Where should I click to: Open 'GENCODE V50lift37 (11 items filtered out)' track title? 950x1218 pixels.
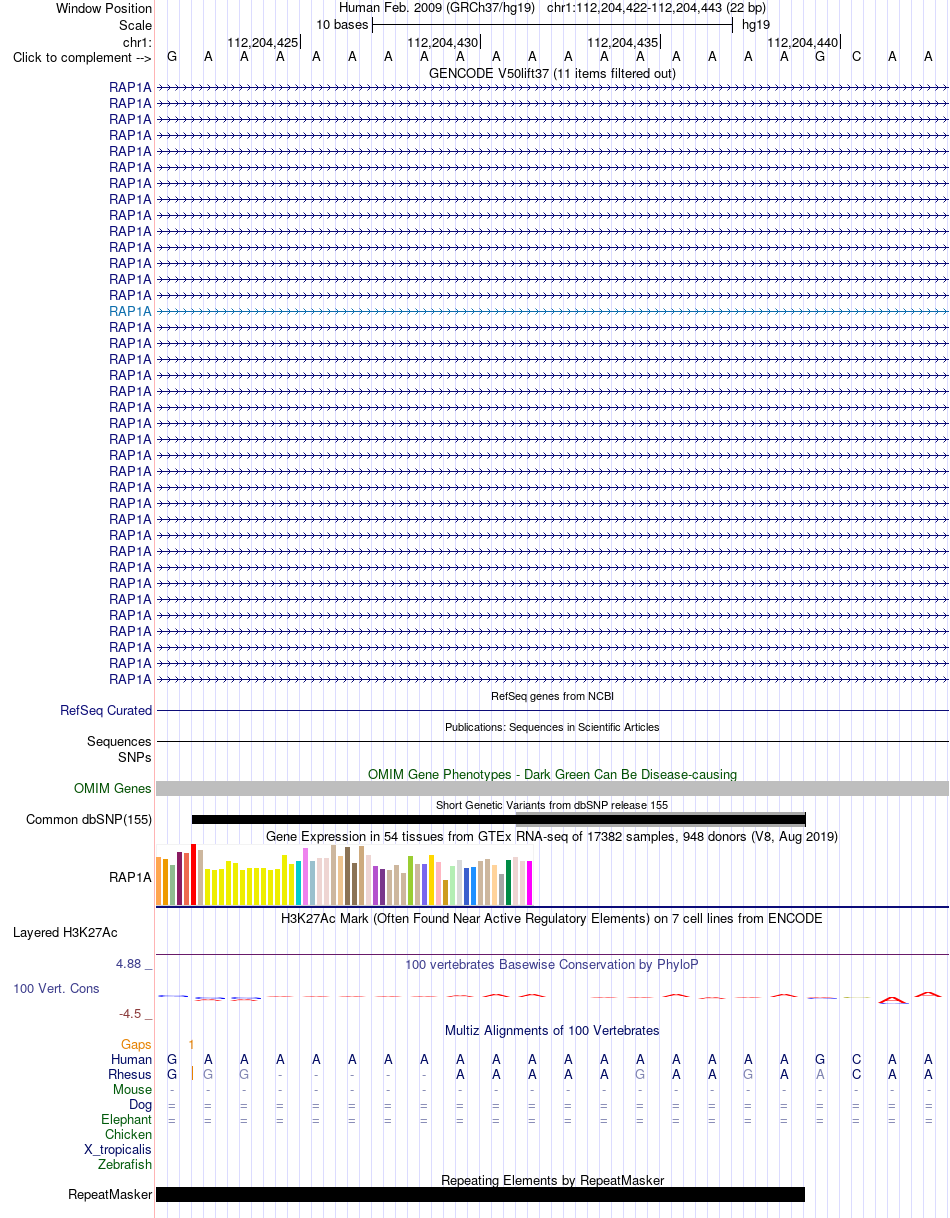click(552, 73)
